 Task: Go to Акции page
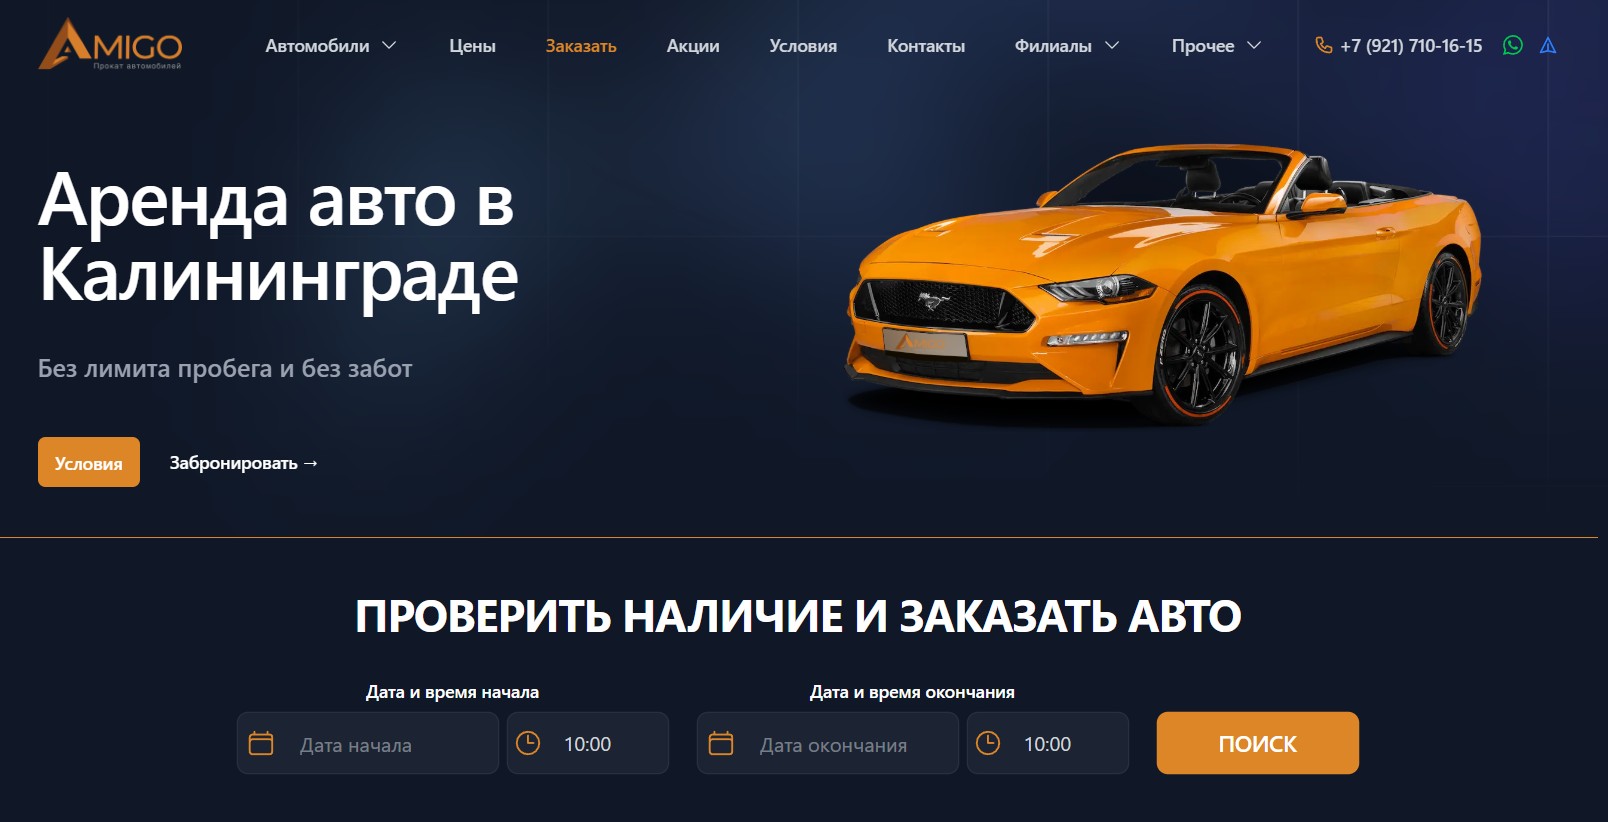[693, 46]
